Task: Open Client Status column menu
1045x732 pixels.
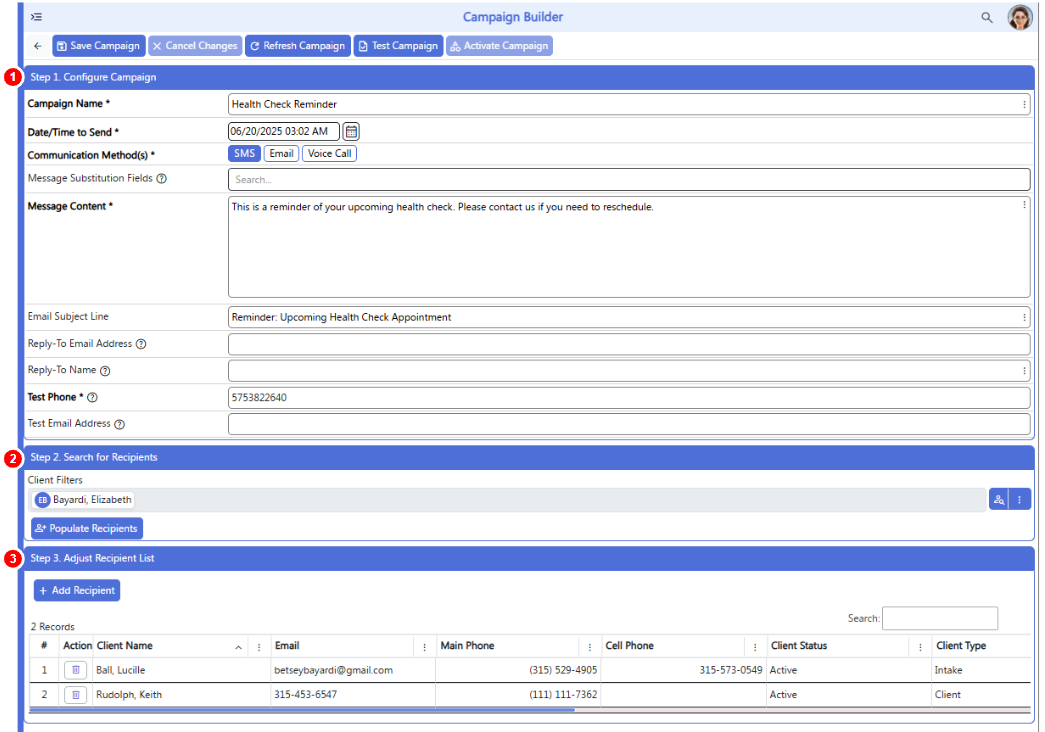Action: [920, 647]
